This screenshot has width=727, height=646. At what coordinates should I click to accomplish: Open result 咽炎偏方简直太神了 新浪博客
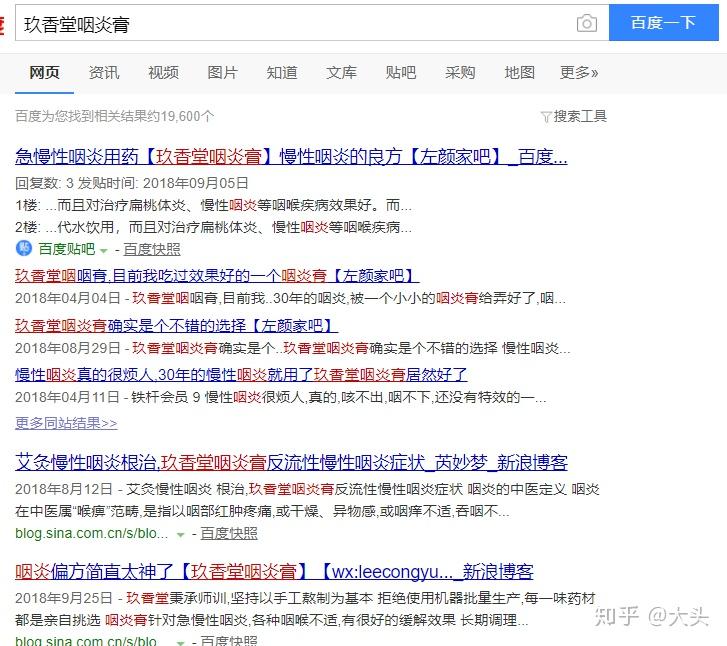point(274,571)
